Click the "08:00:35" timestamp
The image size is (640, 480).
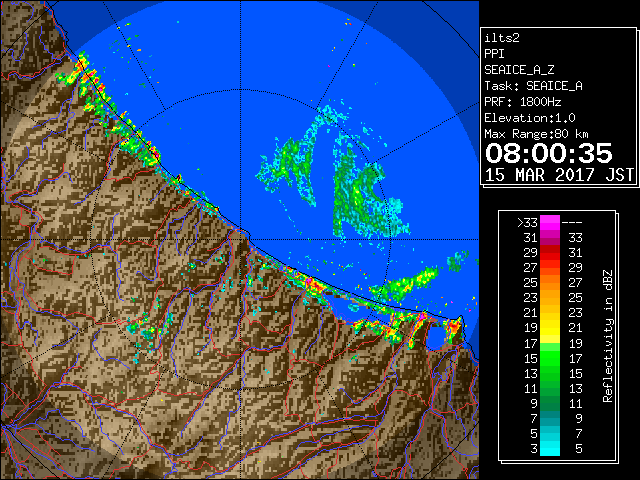point(549,153)
